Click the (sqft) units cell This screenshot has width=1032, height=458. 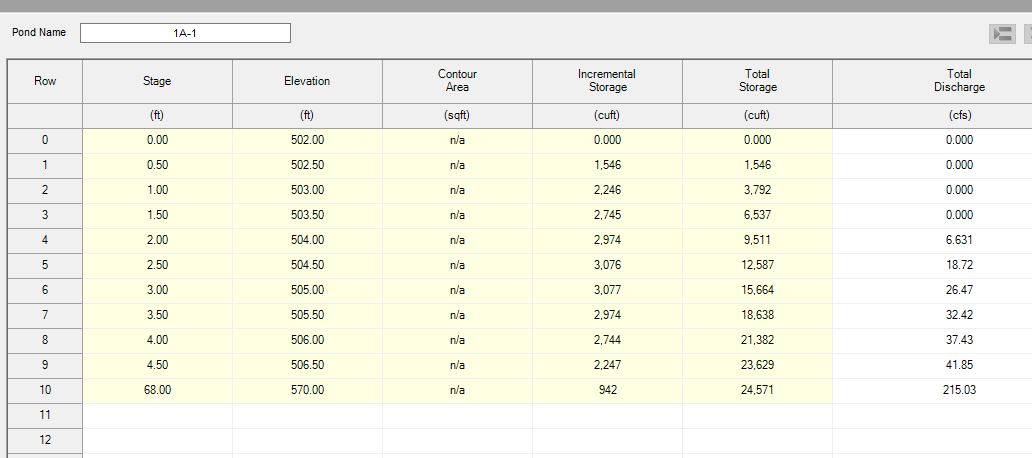(457, 115)
